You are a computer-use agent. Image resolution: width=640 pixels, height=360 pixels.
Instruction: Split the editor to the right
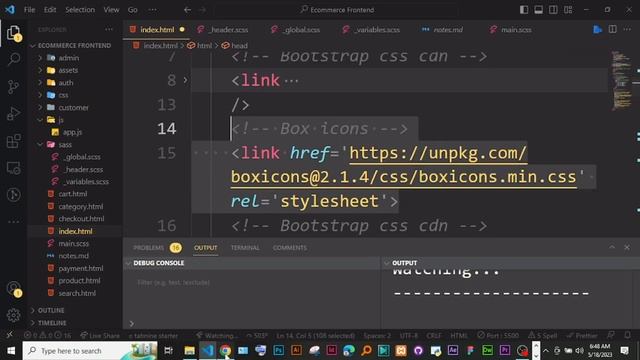tap(613, 29)
